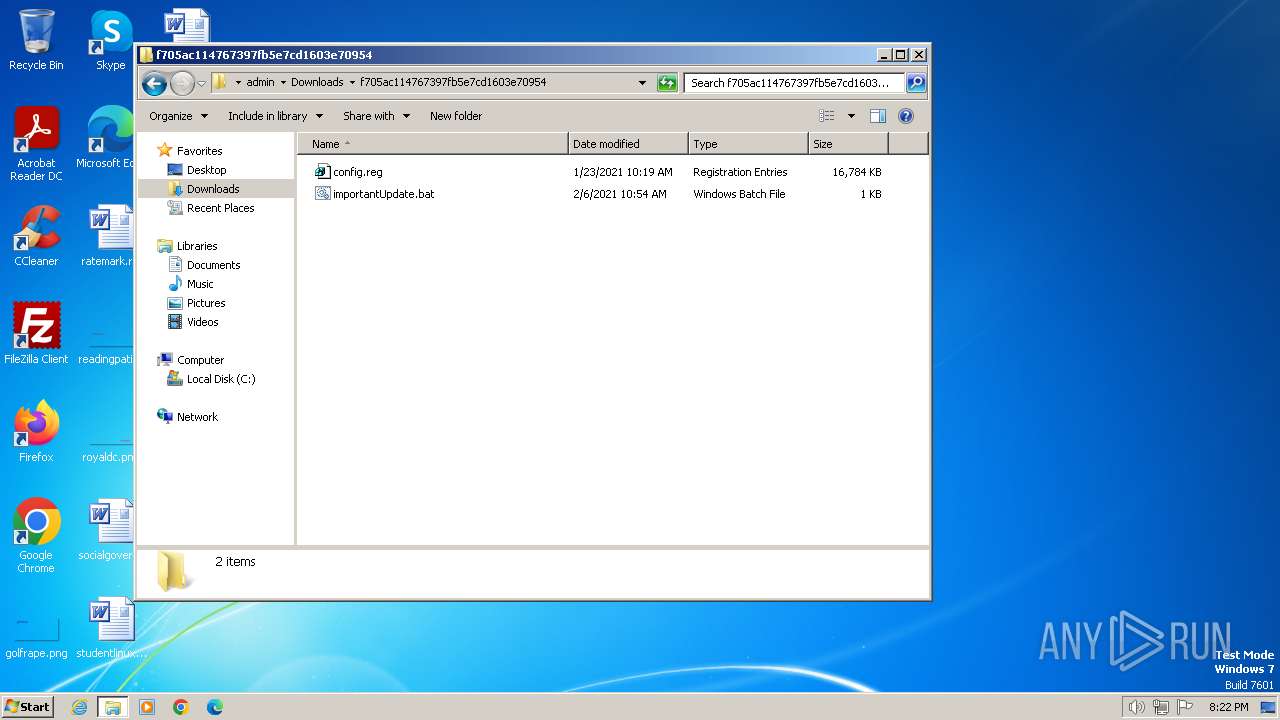Sort by Date modified column header
Screen dimensions: 1280x720
628,144
